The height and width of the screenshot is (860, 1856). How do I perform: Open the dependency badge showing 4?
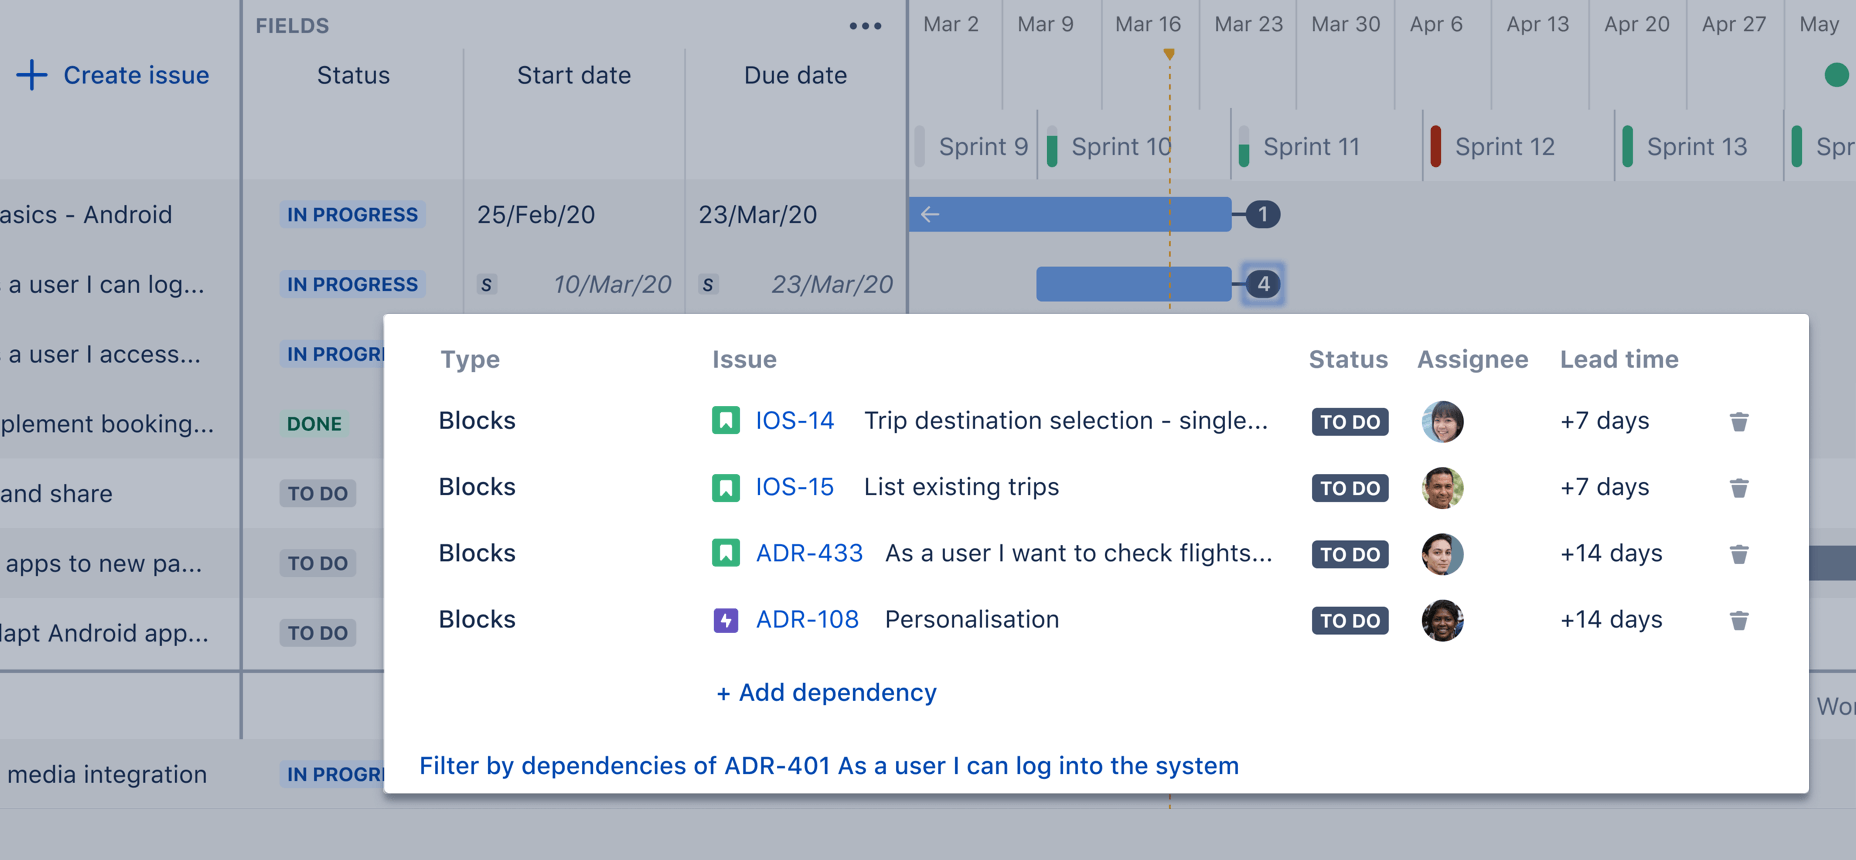1263,284
